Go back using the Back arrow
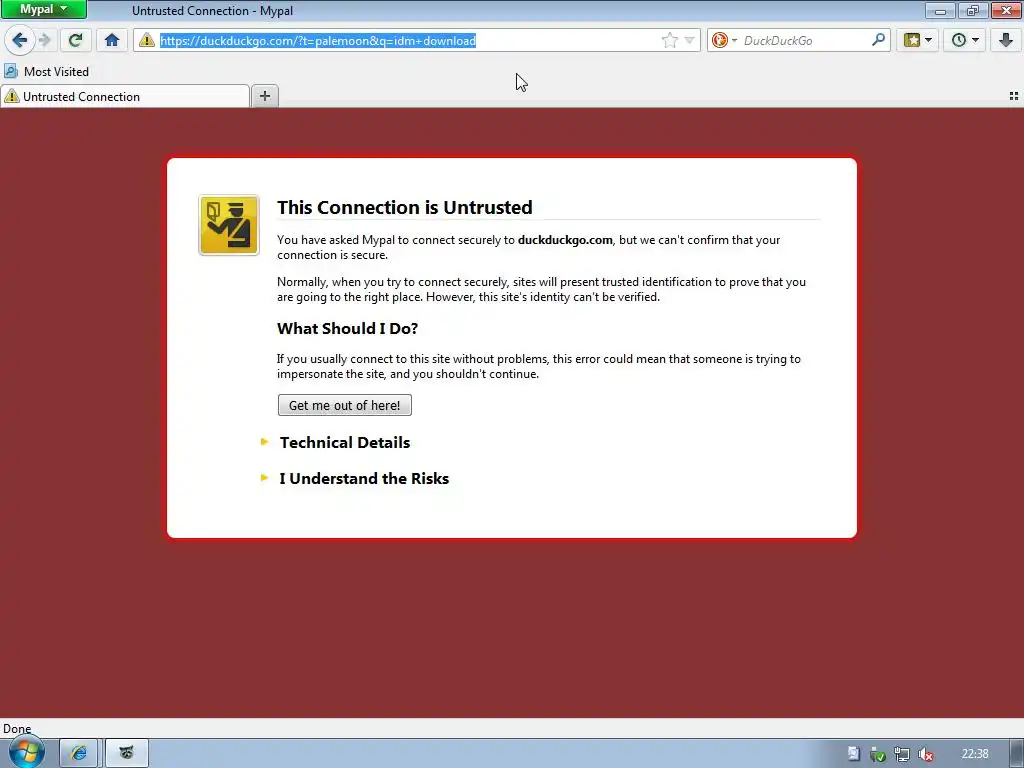This screenshot has width=1024, height=768. pos(20,40)
